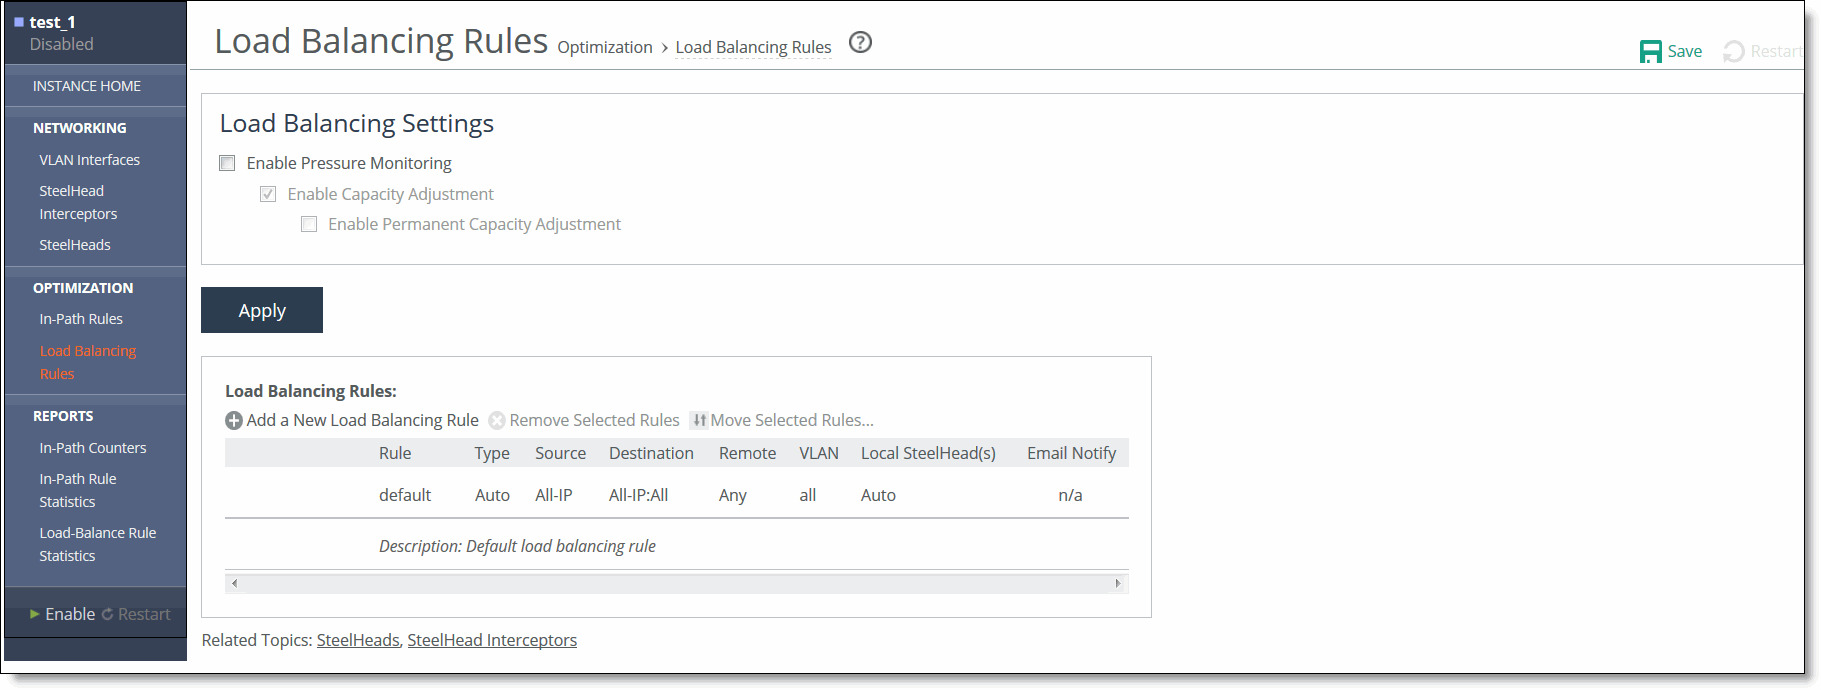Click the plus icon to add rule
The width and height of the screenshot is (1821, 690).
[234, 421]
